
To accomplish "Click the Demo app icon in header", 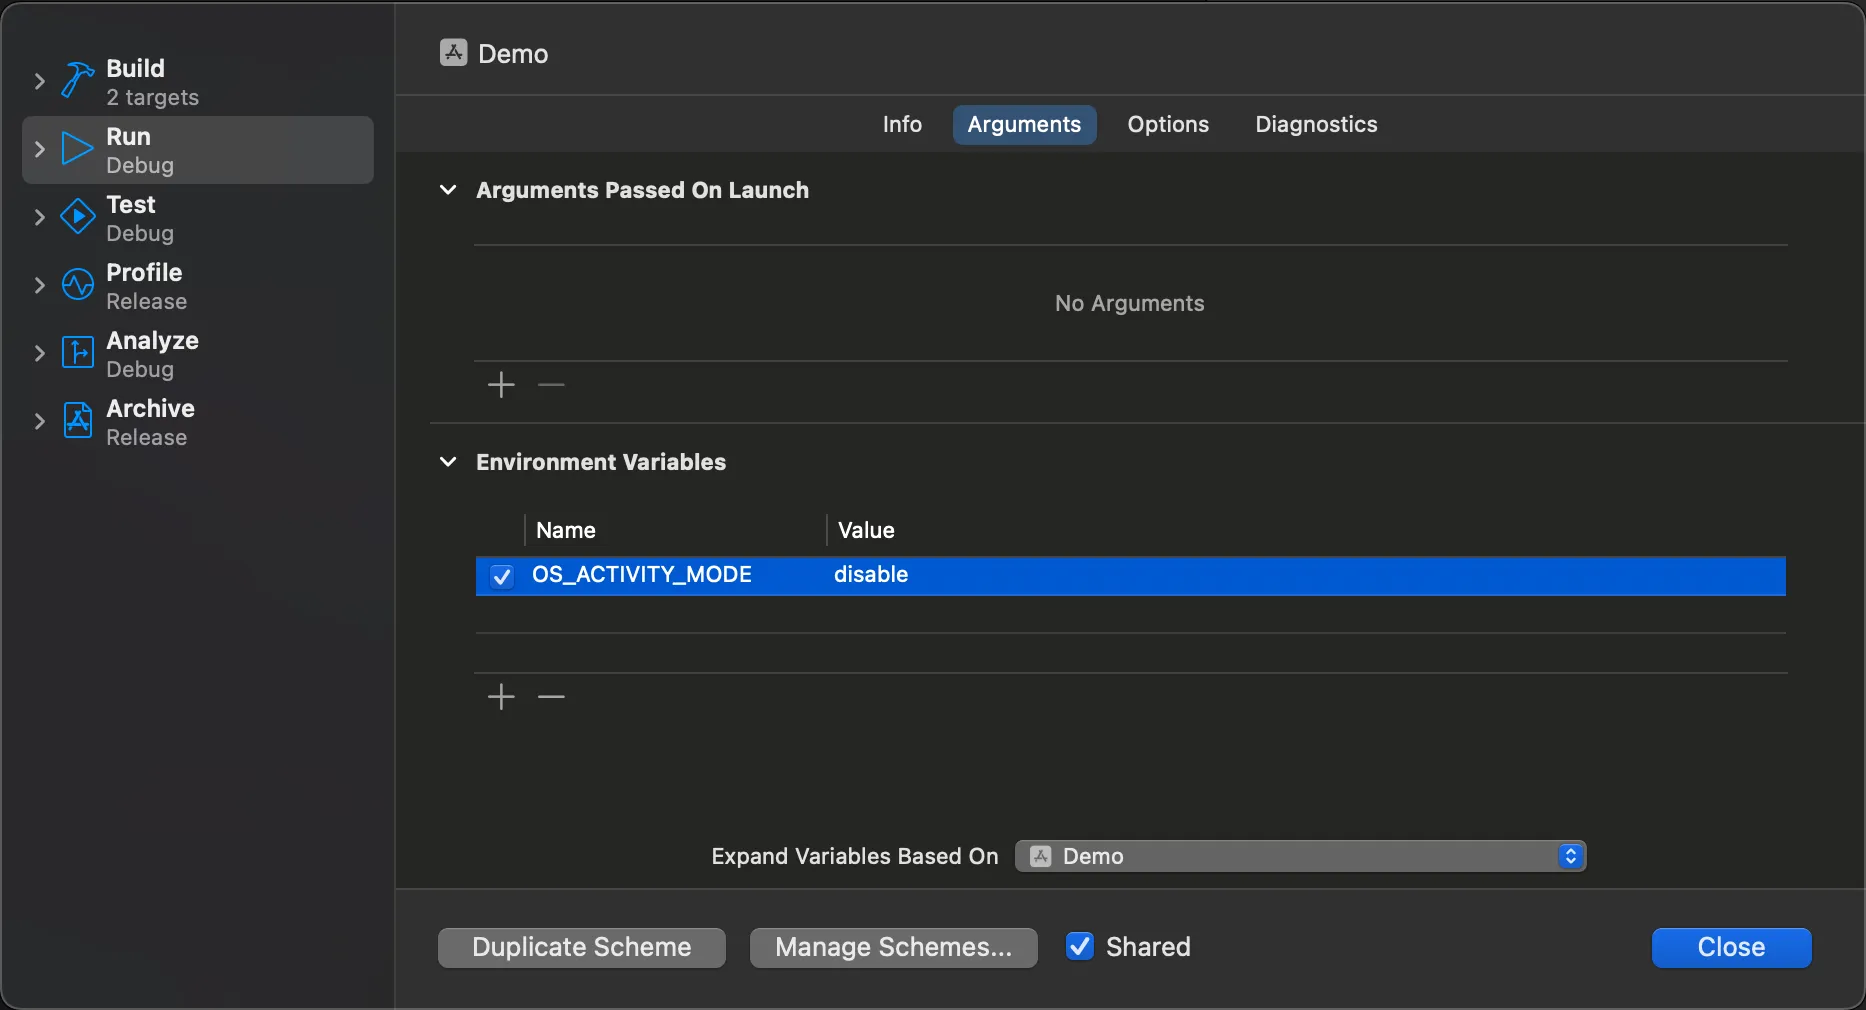I will coord(454,53).
